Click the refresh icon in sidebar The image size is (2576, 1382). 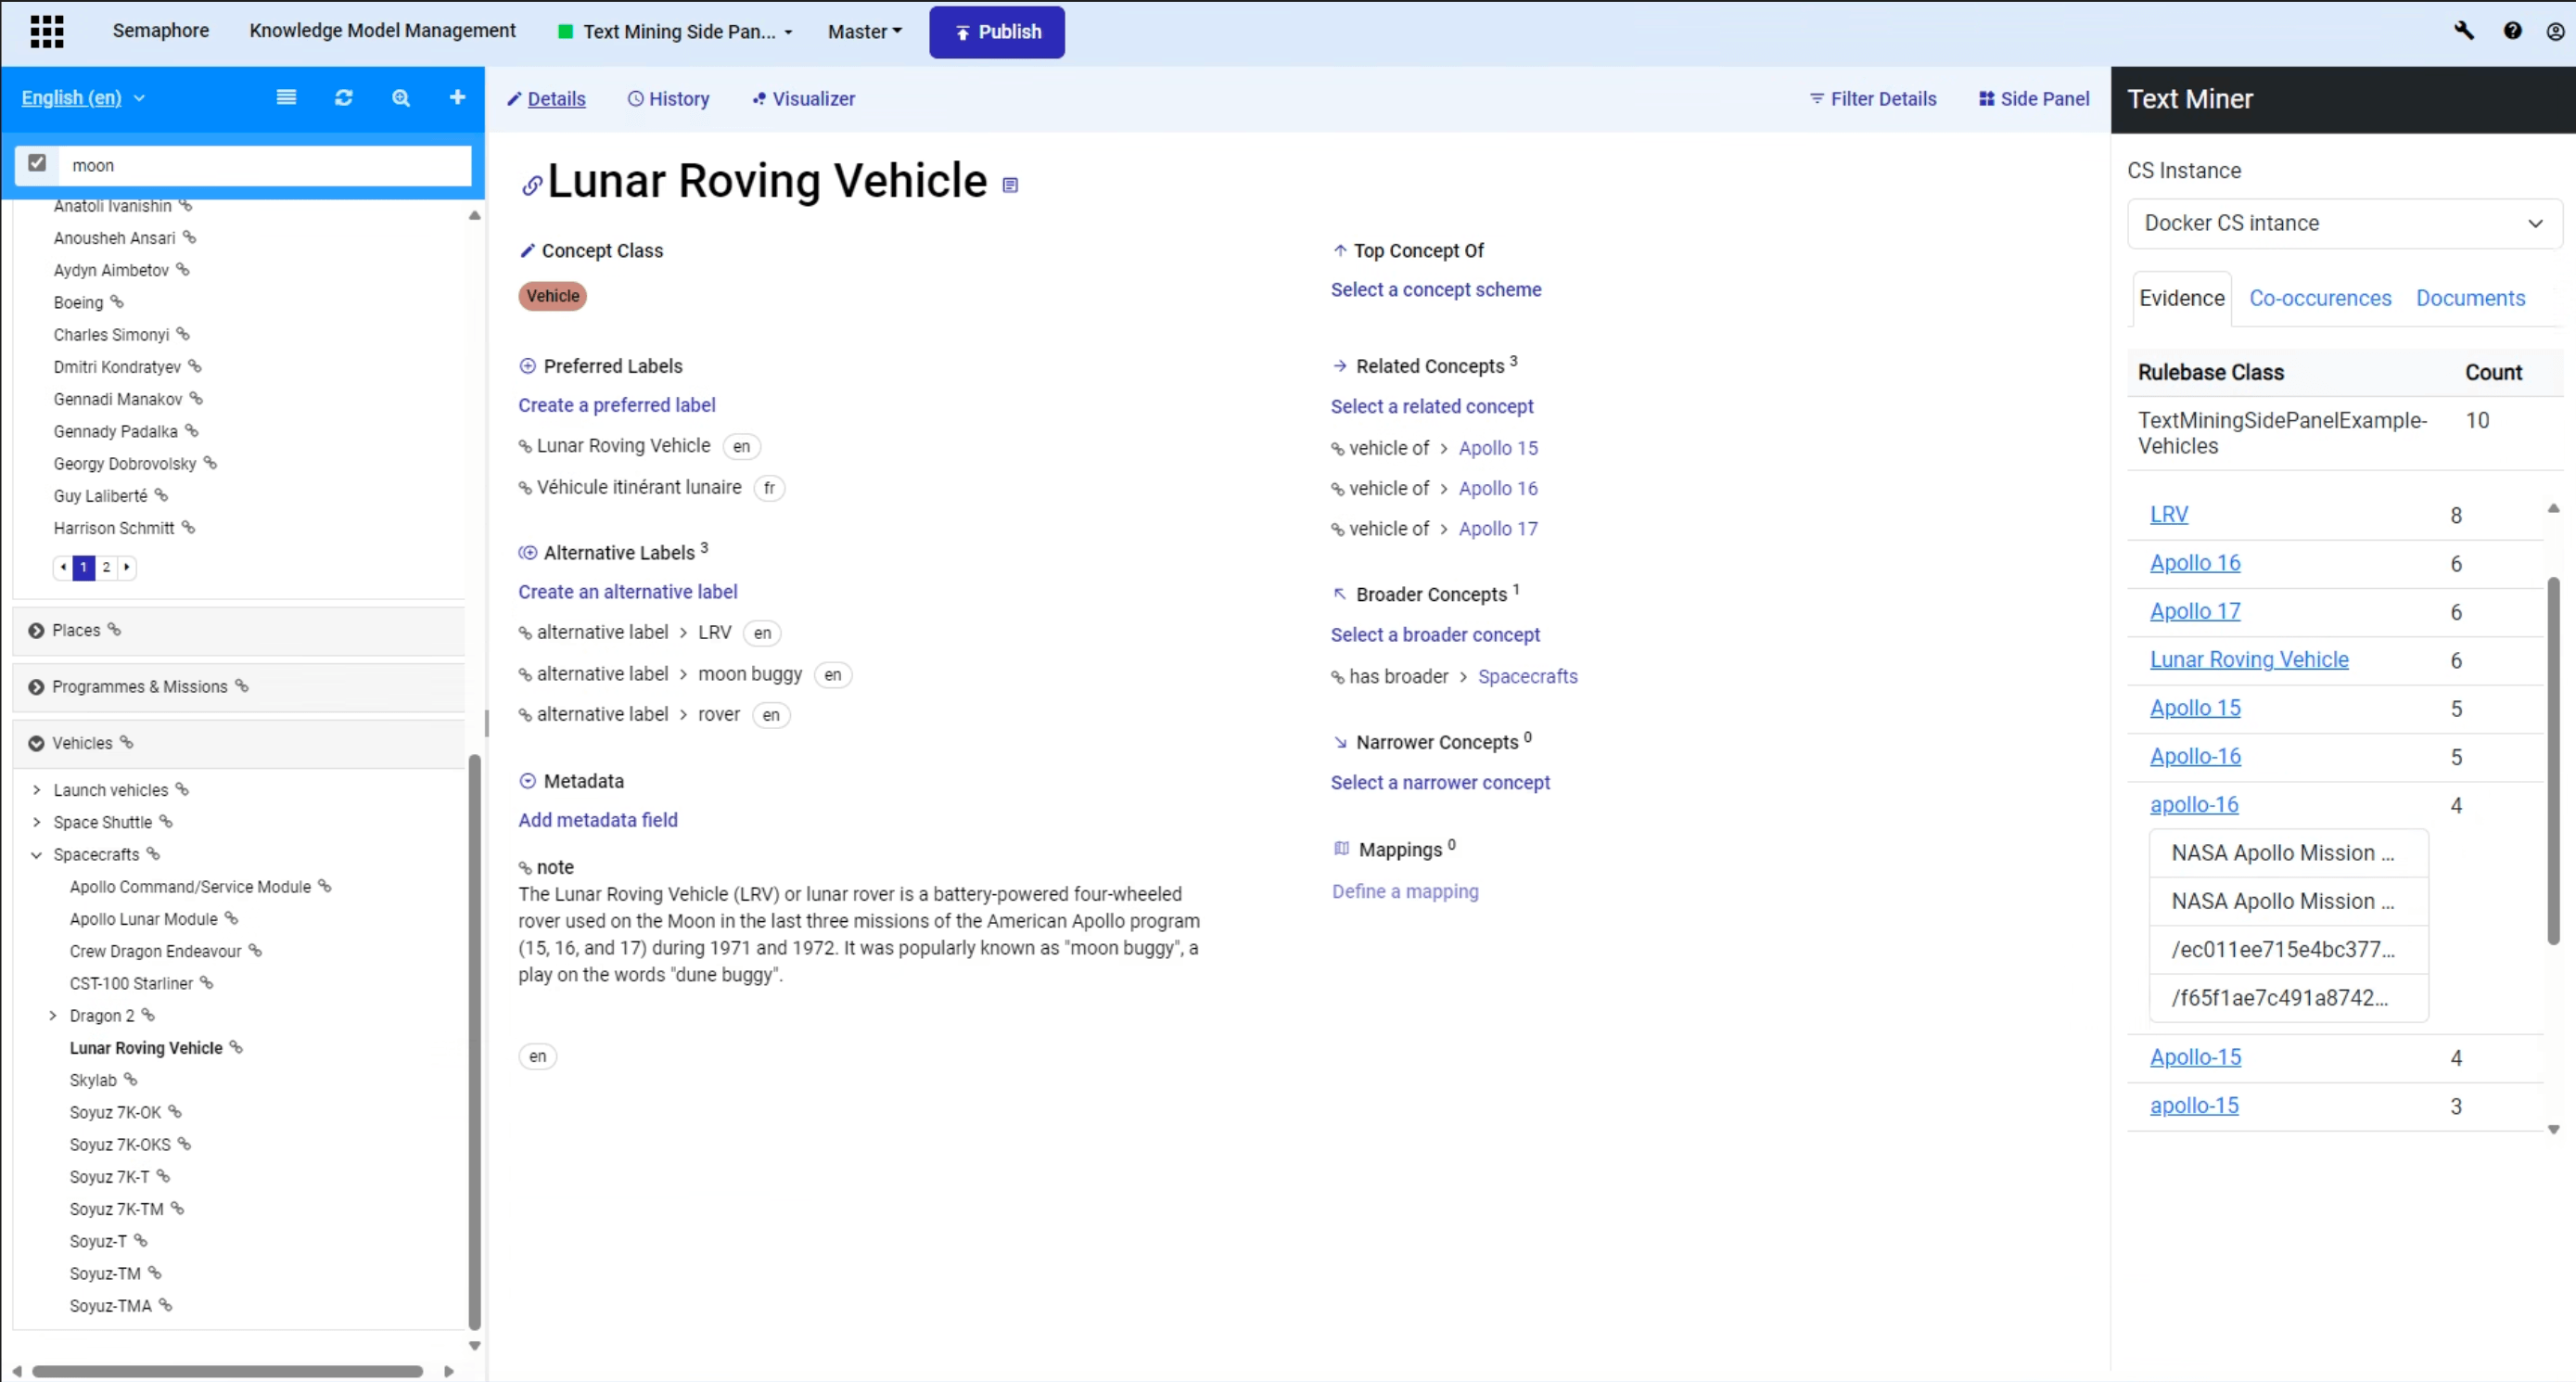point(343,97)
